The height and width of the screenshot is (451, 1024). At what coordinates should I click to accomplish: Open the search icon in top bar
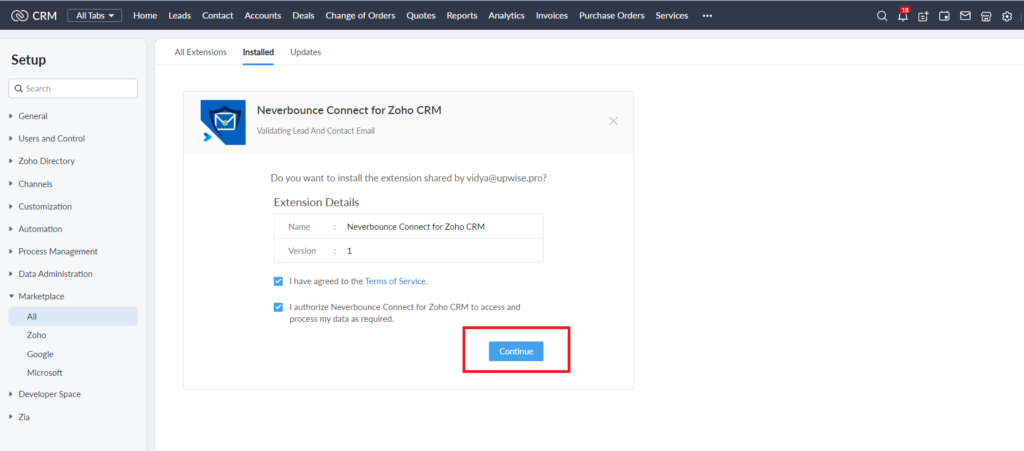point(882,16)
